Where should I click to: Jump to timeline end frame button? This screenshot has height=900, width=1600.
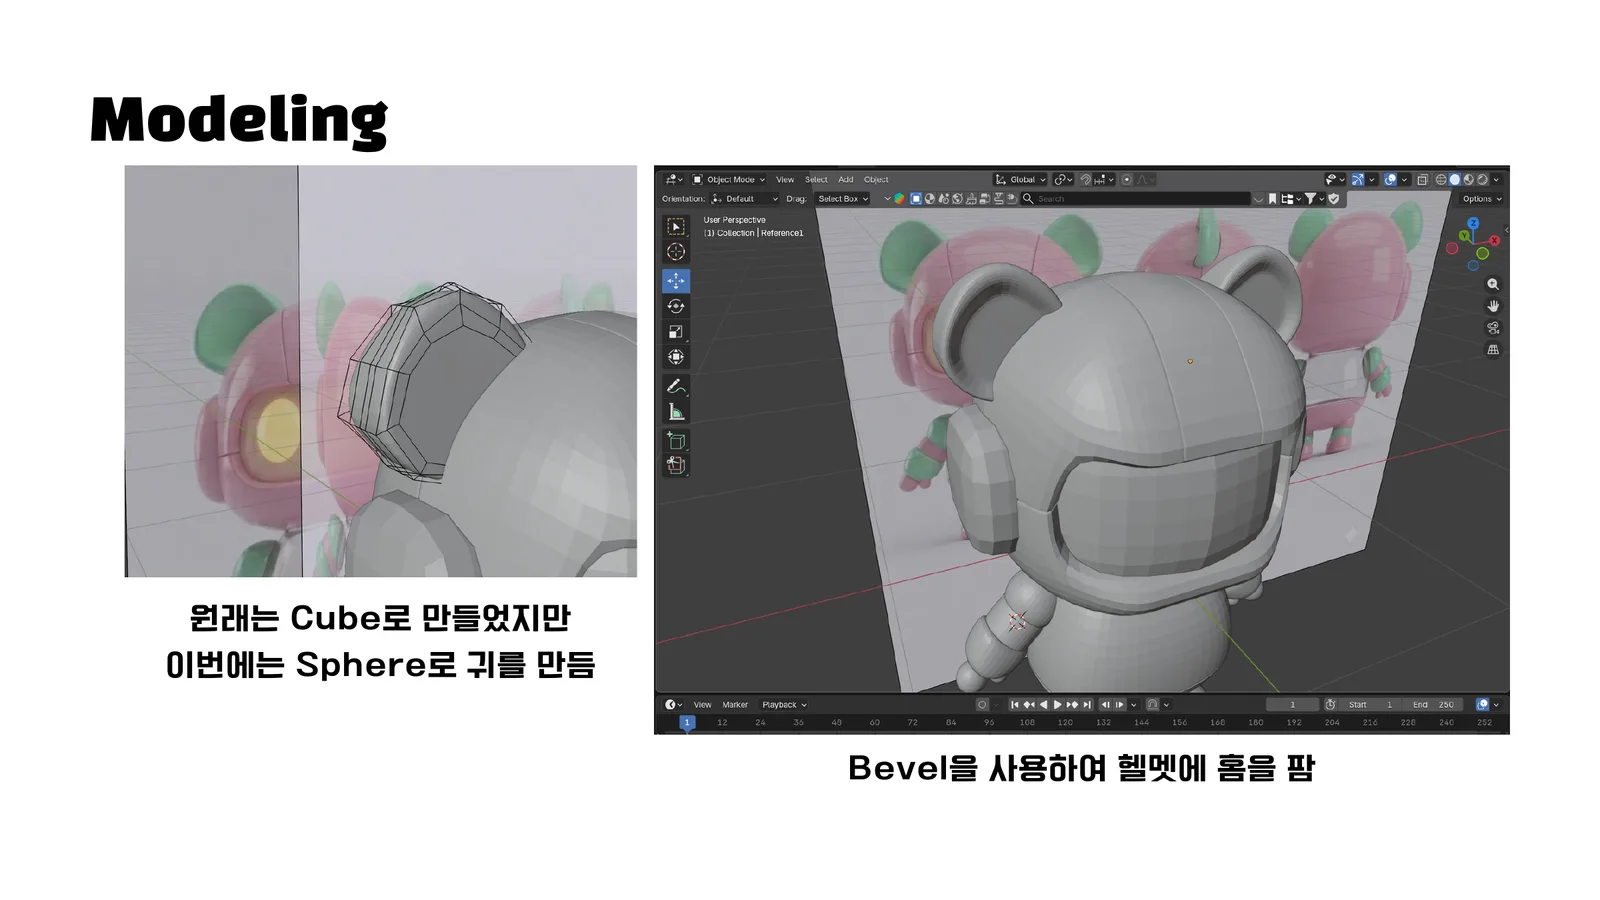[1087, 705]
